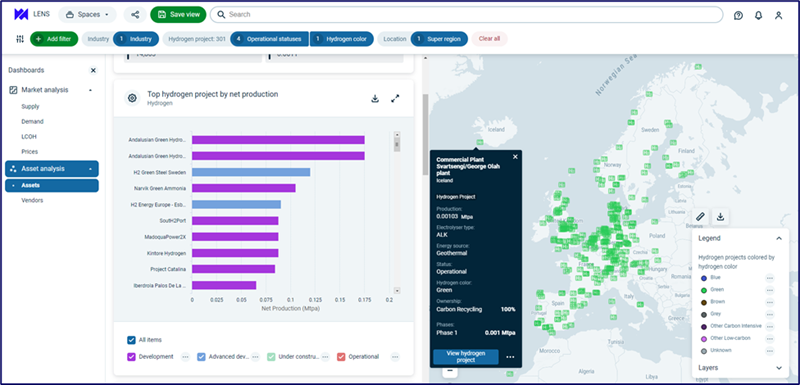Close the Svartsengi plant popup
The width and height of the screenshot is (800, 385).
click(x=515, y=157)
